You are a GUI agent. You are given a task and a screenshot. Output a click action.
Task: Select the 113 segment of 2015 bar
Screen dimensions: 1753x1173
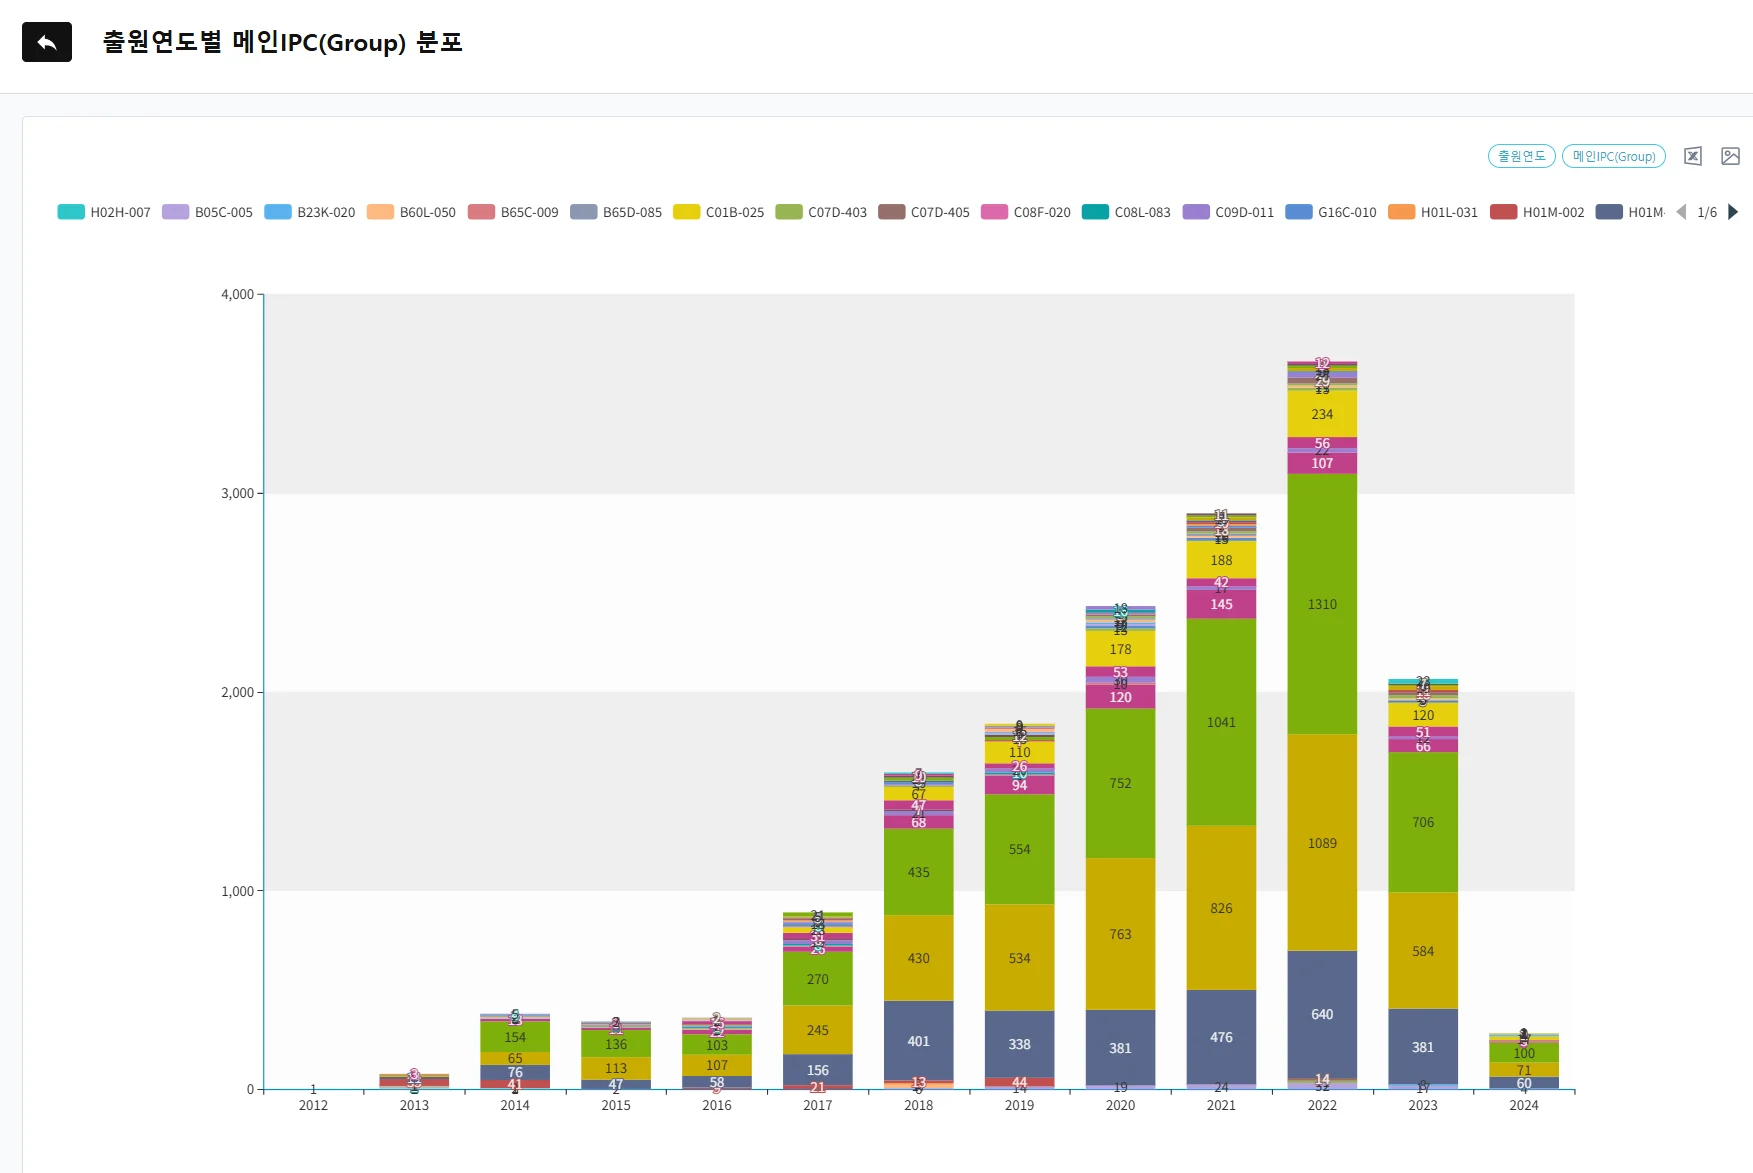click(x=616, y=1068)
